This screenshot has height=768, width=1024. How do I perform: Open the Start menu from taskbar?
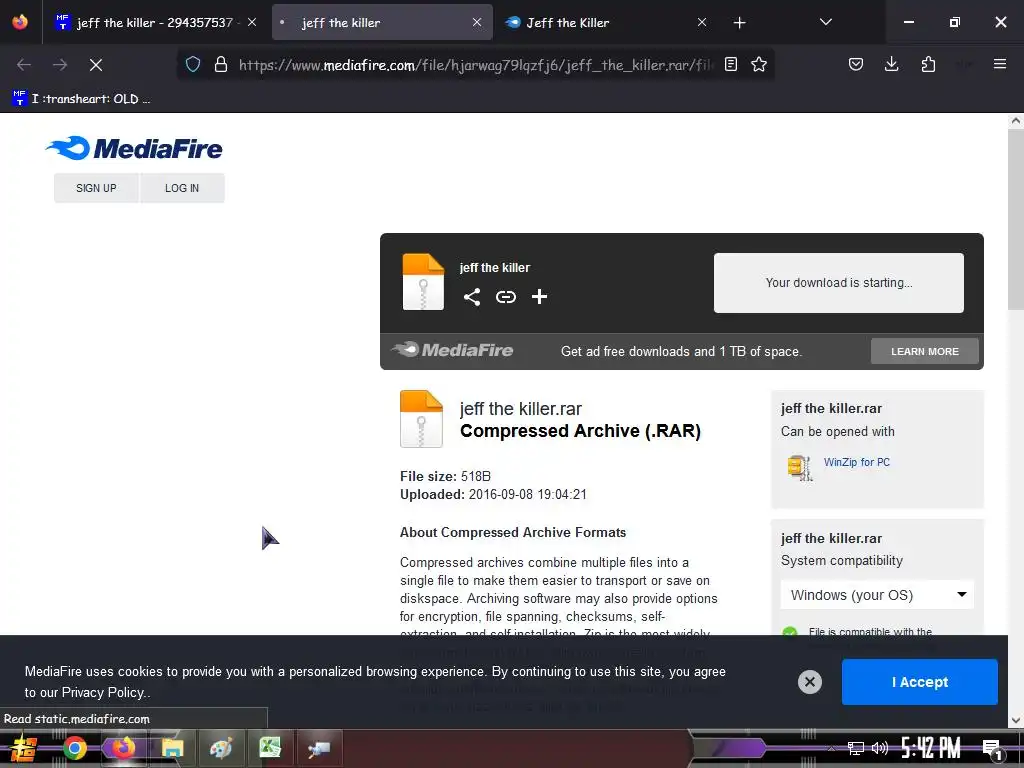pos(24,749)
